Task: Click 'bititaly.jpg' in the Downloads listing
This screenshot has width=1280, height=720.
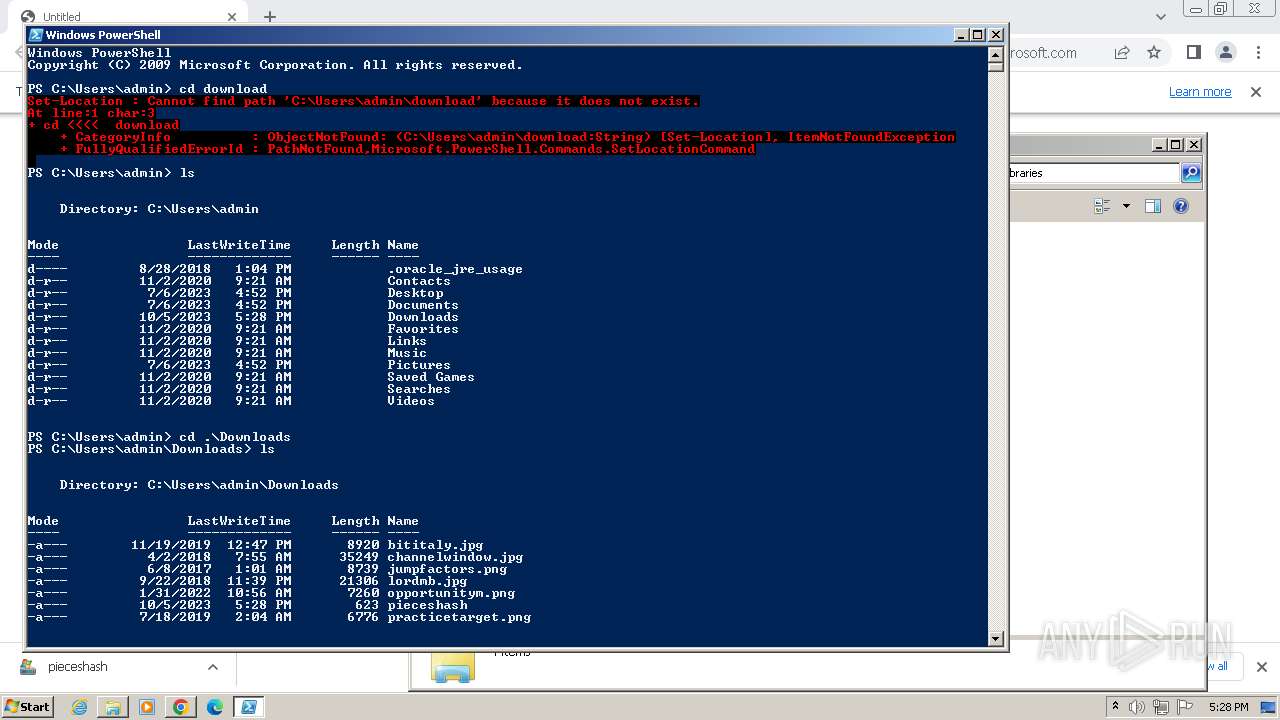Action: tap(435, 545)
